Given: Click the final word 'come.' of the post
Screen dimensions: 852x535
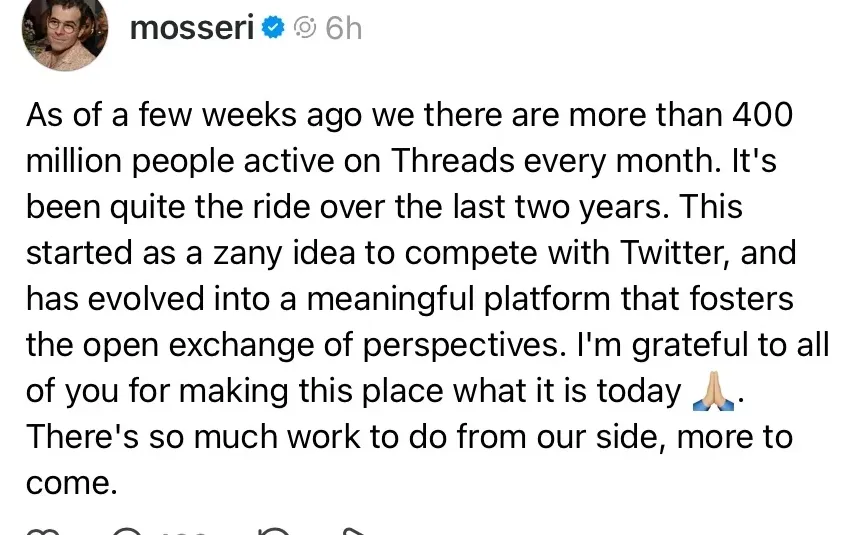Looking at the screenshot, I should point(71,483).
